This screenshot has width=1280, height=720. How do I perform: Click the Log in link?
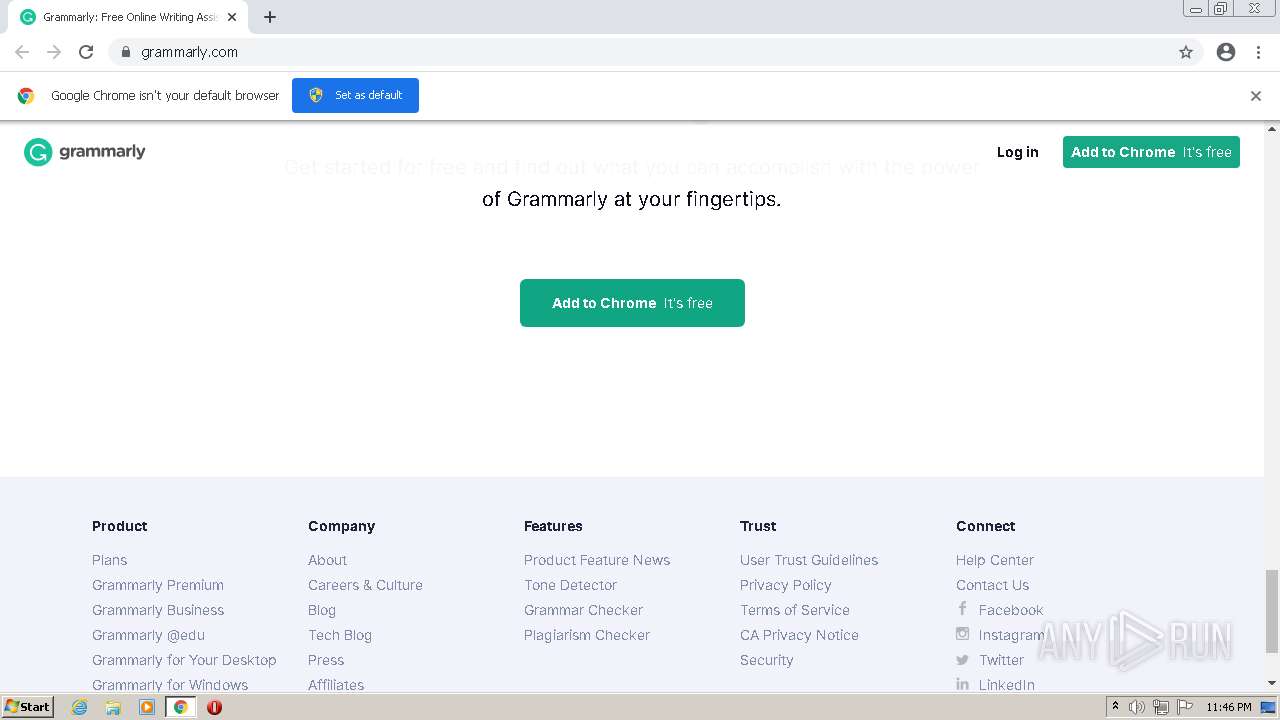pos(1018,152)
